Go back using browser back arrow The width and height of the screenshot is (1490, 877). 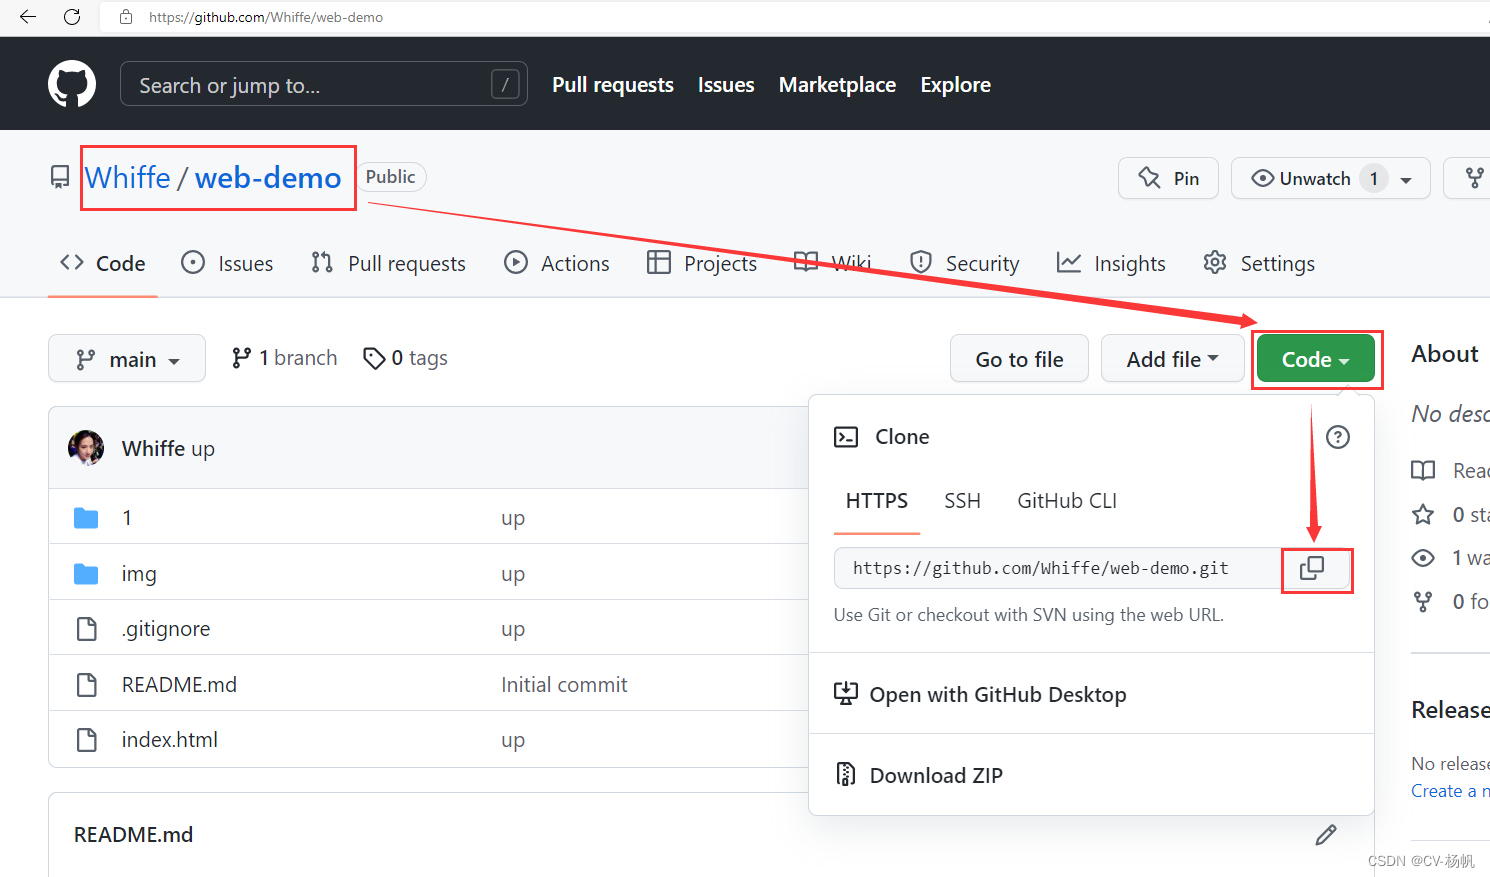[28, 17]
